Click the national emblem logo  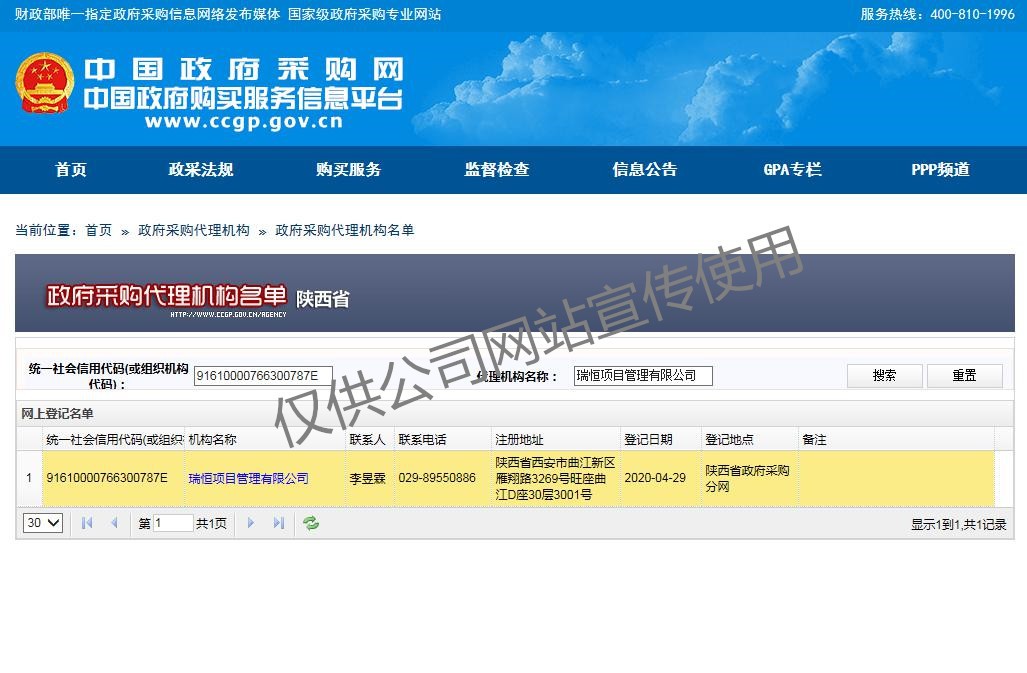click(43, 83)
